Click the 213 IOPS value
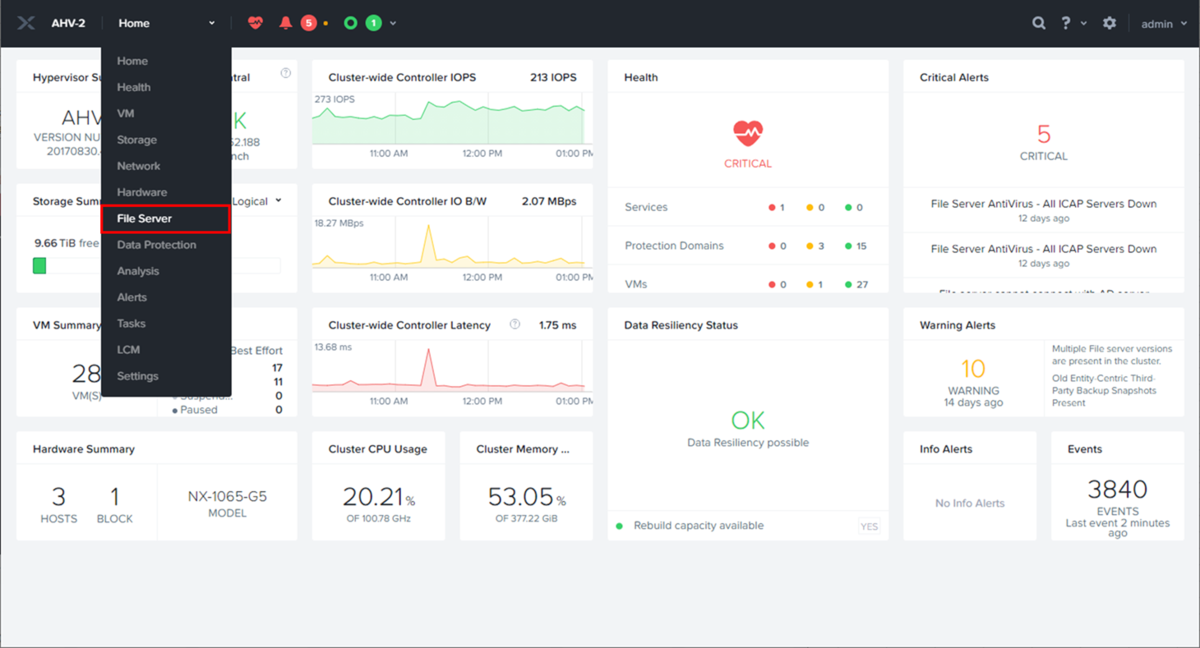 coord(553,77)
